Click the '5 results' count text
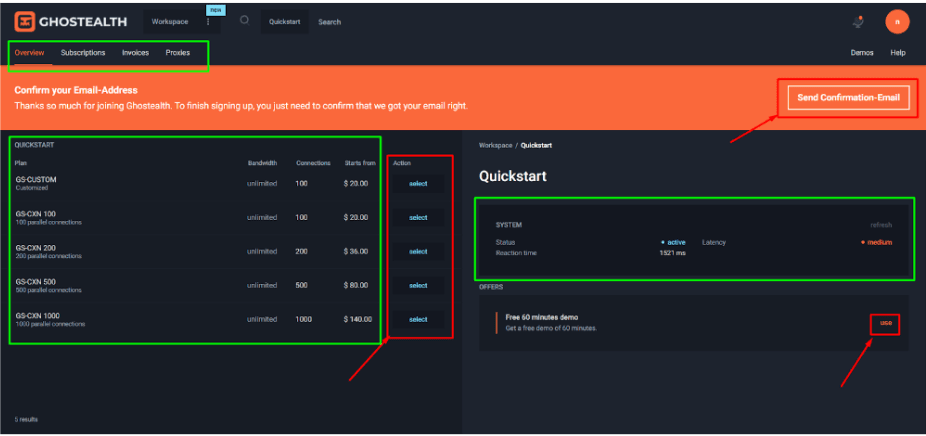The height and width of the screenshot is (436, 926). click(26, 419)
